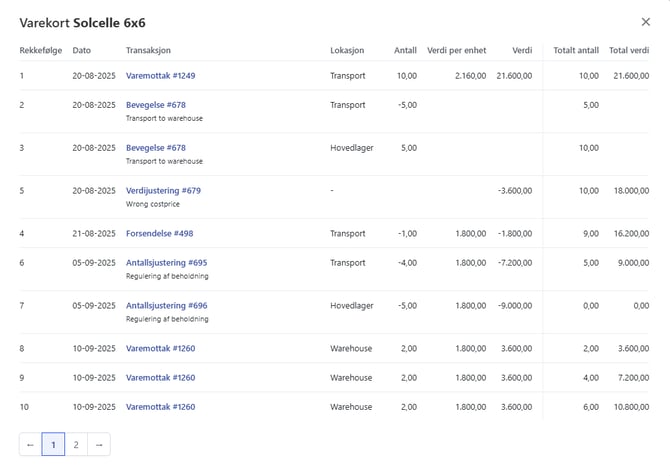This screenshot has height=476, width=670.
Task: Open Verdijustering #679 transaction
Action: 163,190
